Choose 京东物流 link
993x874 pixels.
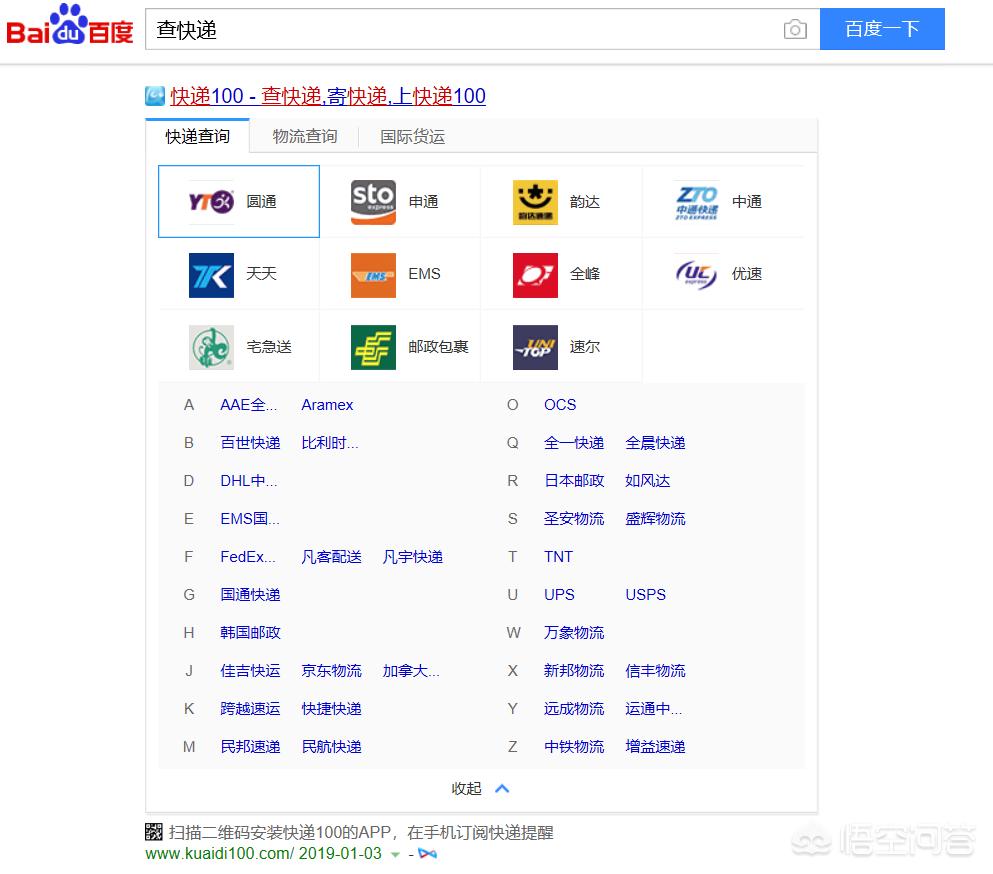pyautogui.click(x=331, y=671)
